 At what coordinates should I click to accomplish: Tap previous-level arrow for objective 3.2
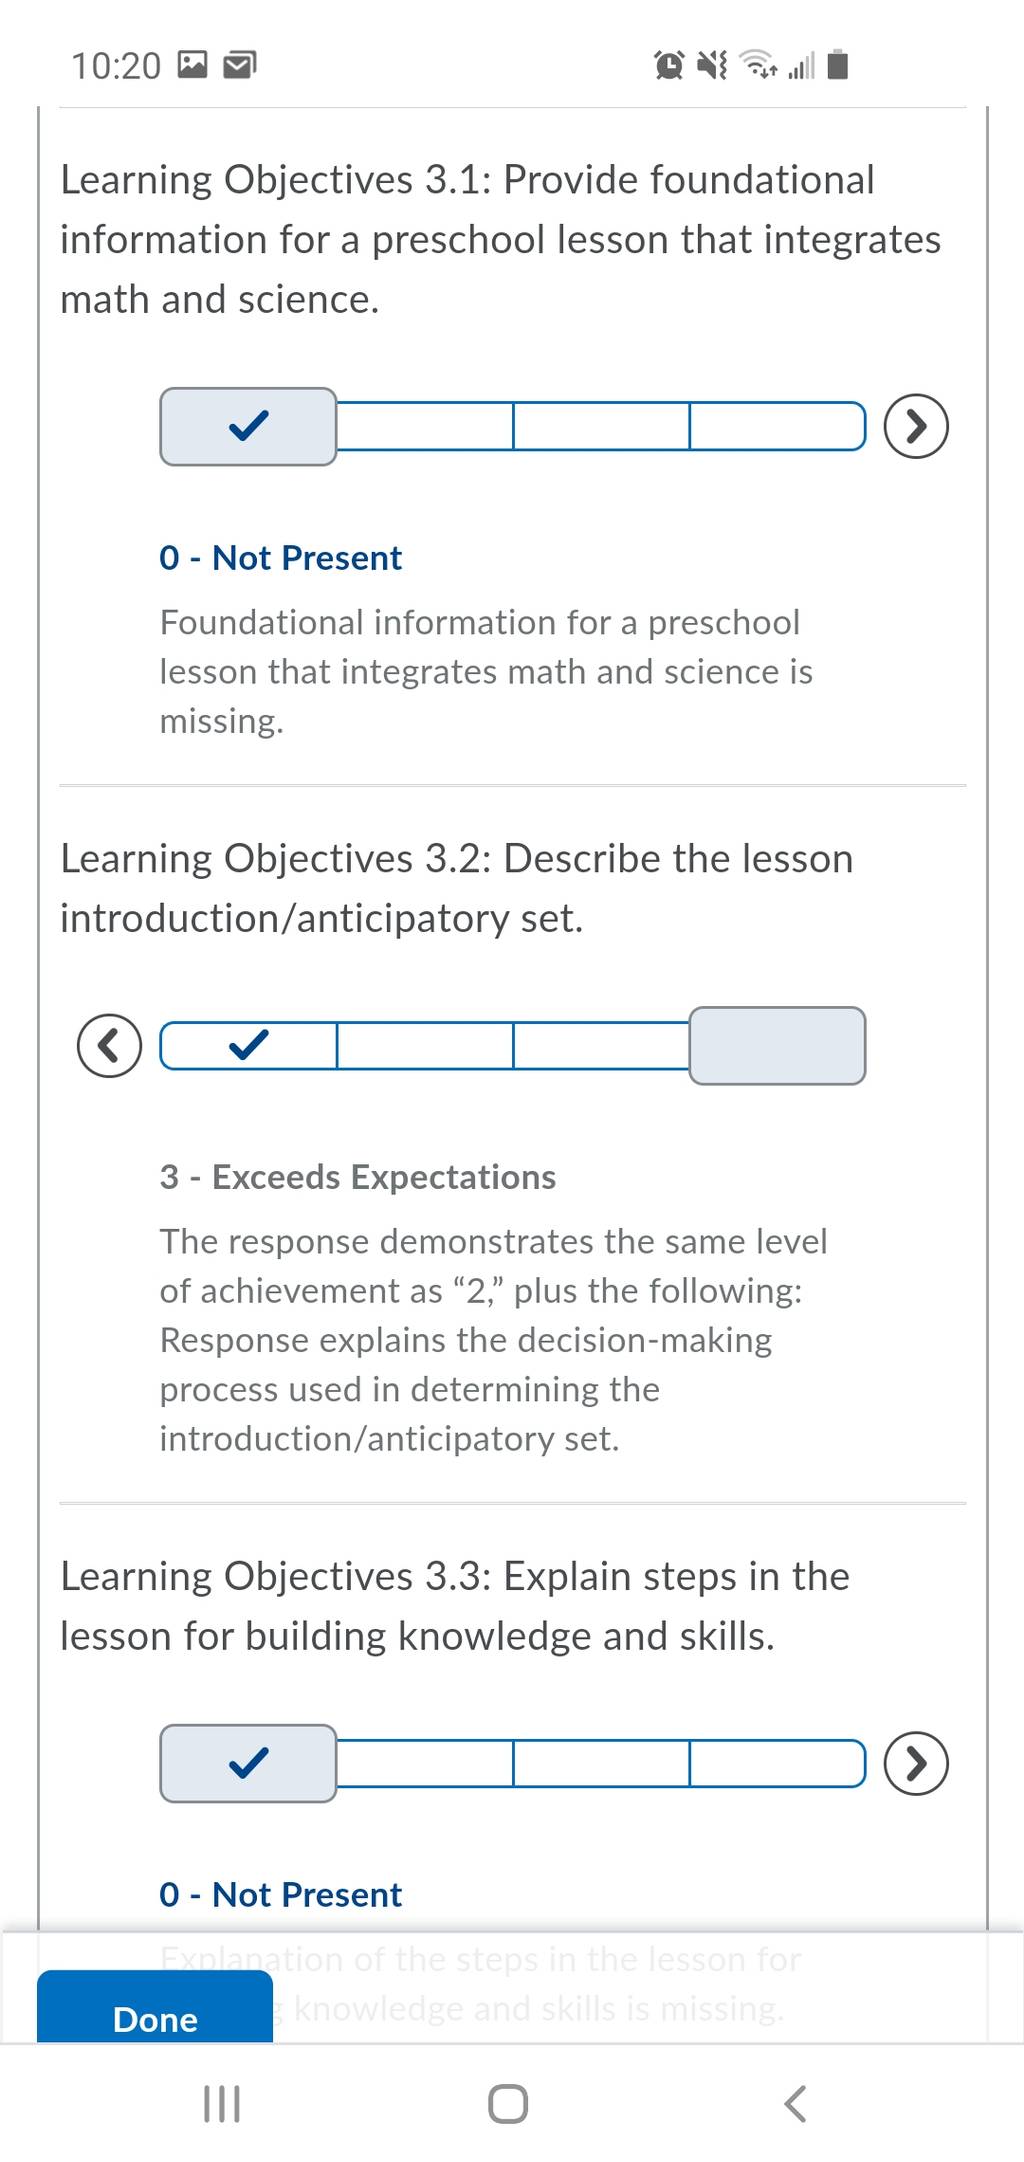click(109, 1045)
